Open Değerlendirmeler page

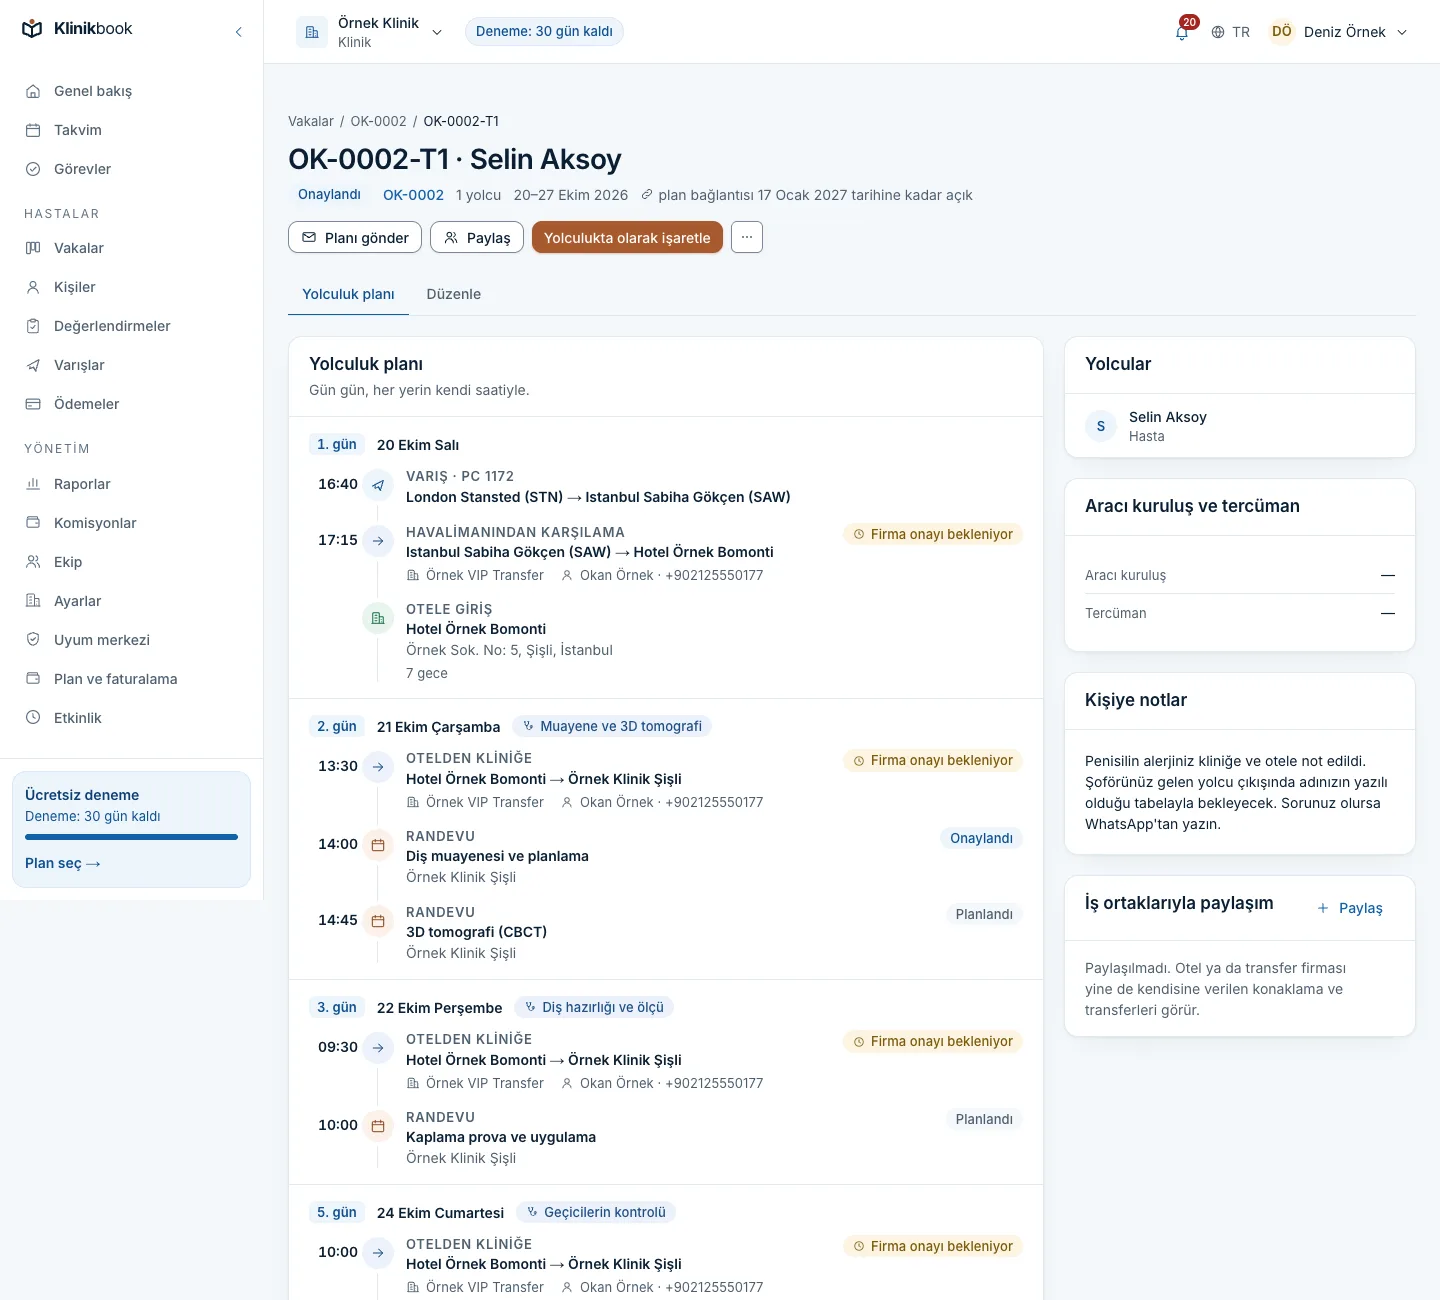coord(131,326)
